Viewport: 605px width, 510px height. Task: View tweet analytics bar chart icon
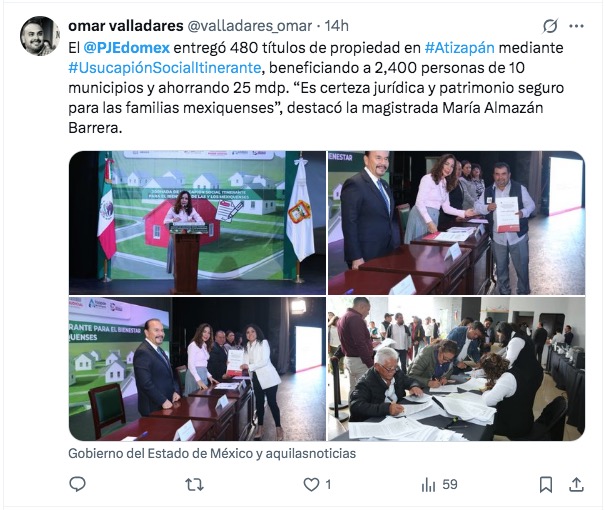(x=428, y=485)
